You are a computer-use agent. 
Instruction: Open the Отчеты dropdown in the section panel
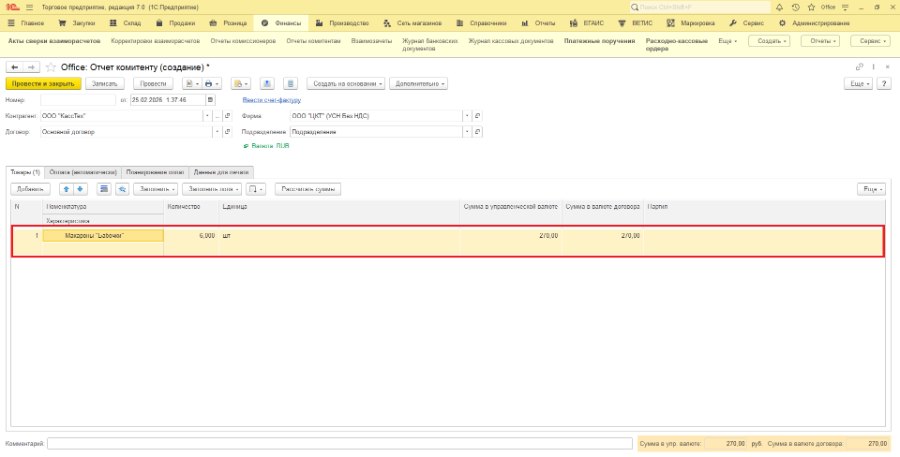[x=820, y=41]
